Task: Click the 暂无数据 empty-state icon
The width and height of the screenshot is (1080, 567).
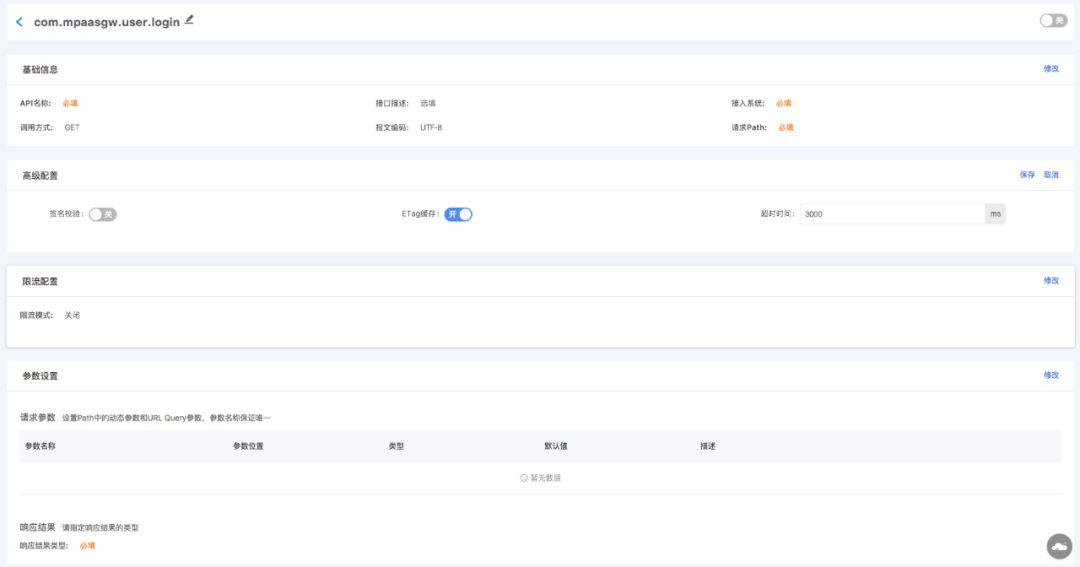Action: [524, 478]
